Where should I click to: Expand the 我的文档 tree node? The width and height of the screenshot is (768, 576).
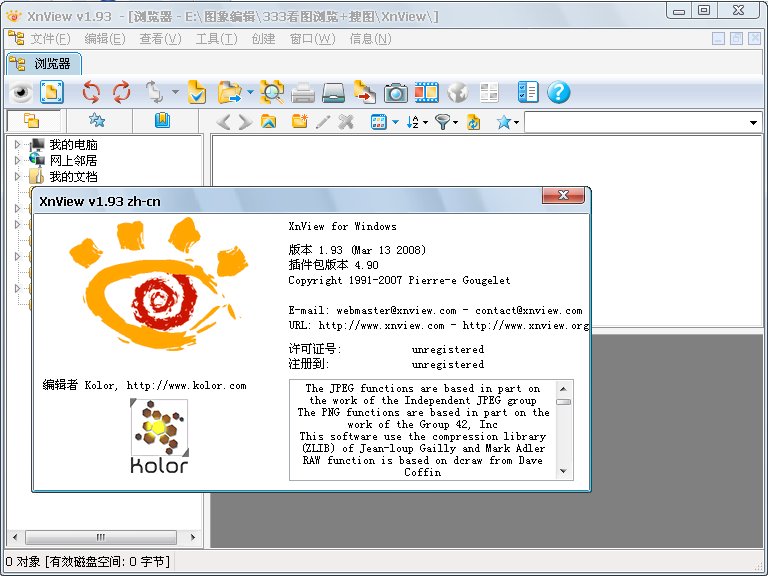click(x=17, y=176)
